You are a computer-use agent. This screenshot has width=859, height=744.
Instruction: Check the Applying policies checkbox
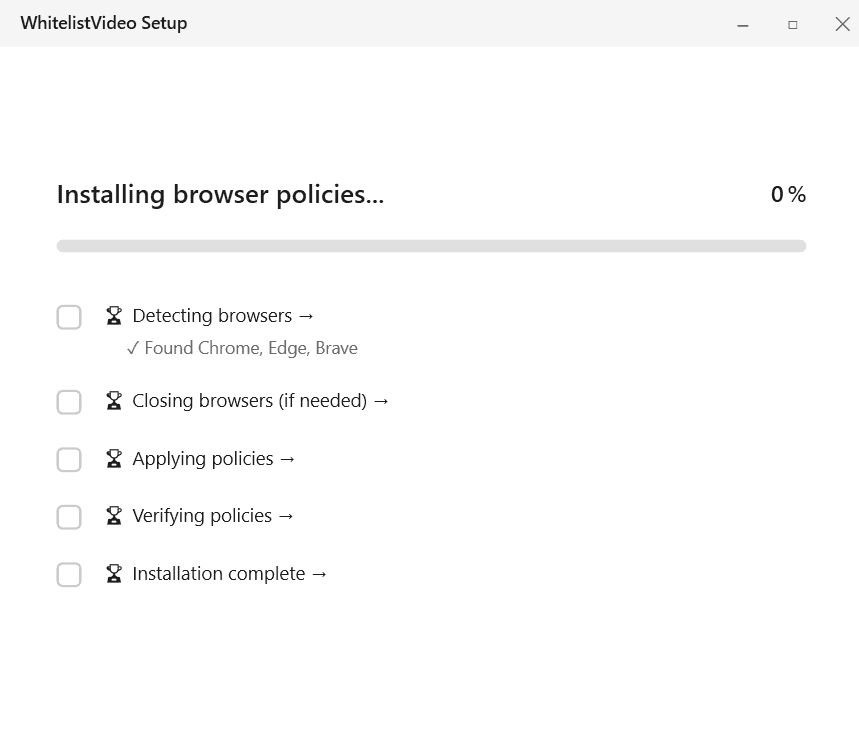pos(69,459)
